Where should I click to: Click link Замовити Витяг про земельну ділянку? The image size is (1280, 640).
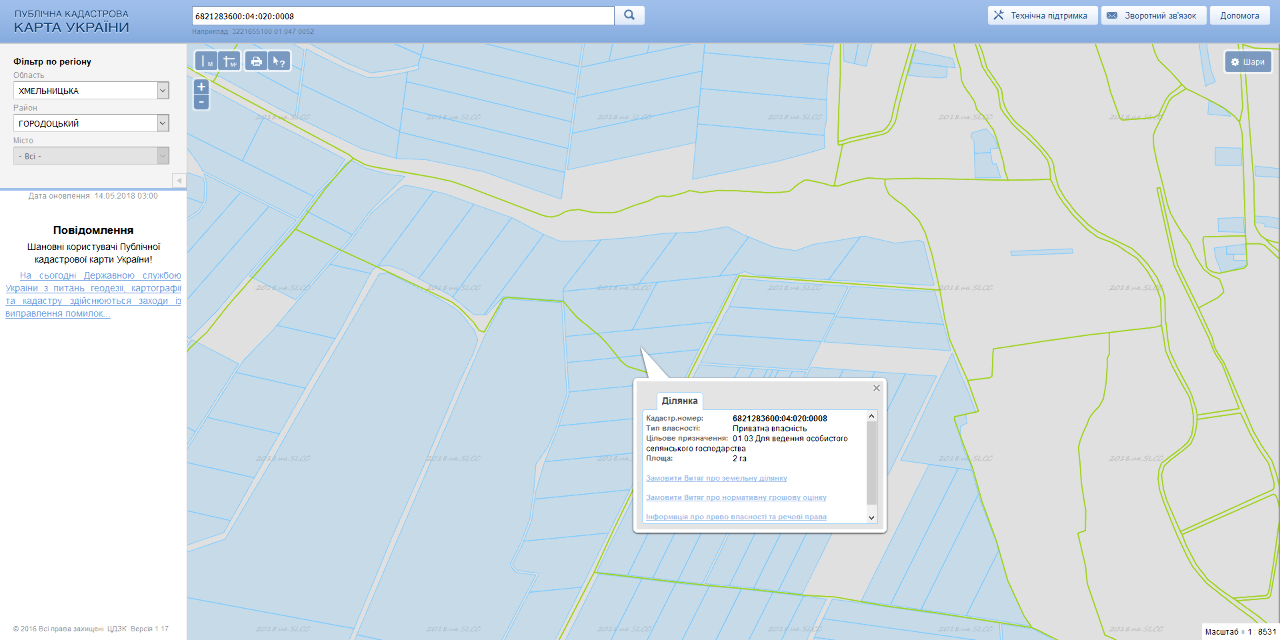[x=716, y=478]
